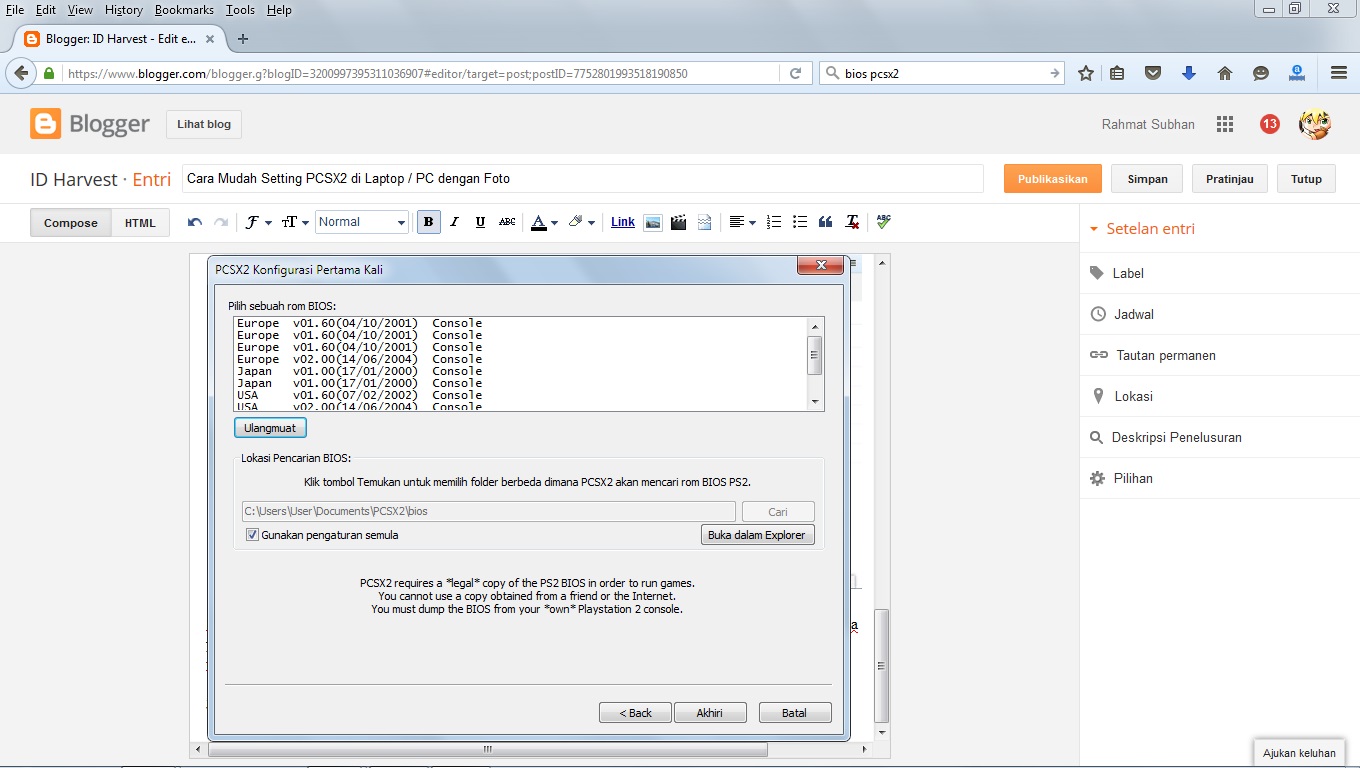This screenshot has height=768, width=1360.
Task: Apply a bulleted list
Action: 800,222
